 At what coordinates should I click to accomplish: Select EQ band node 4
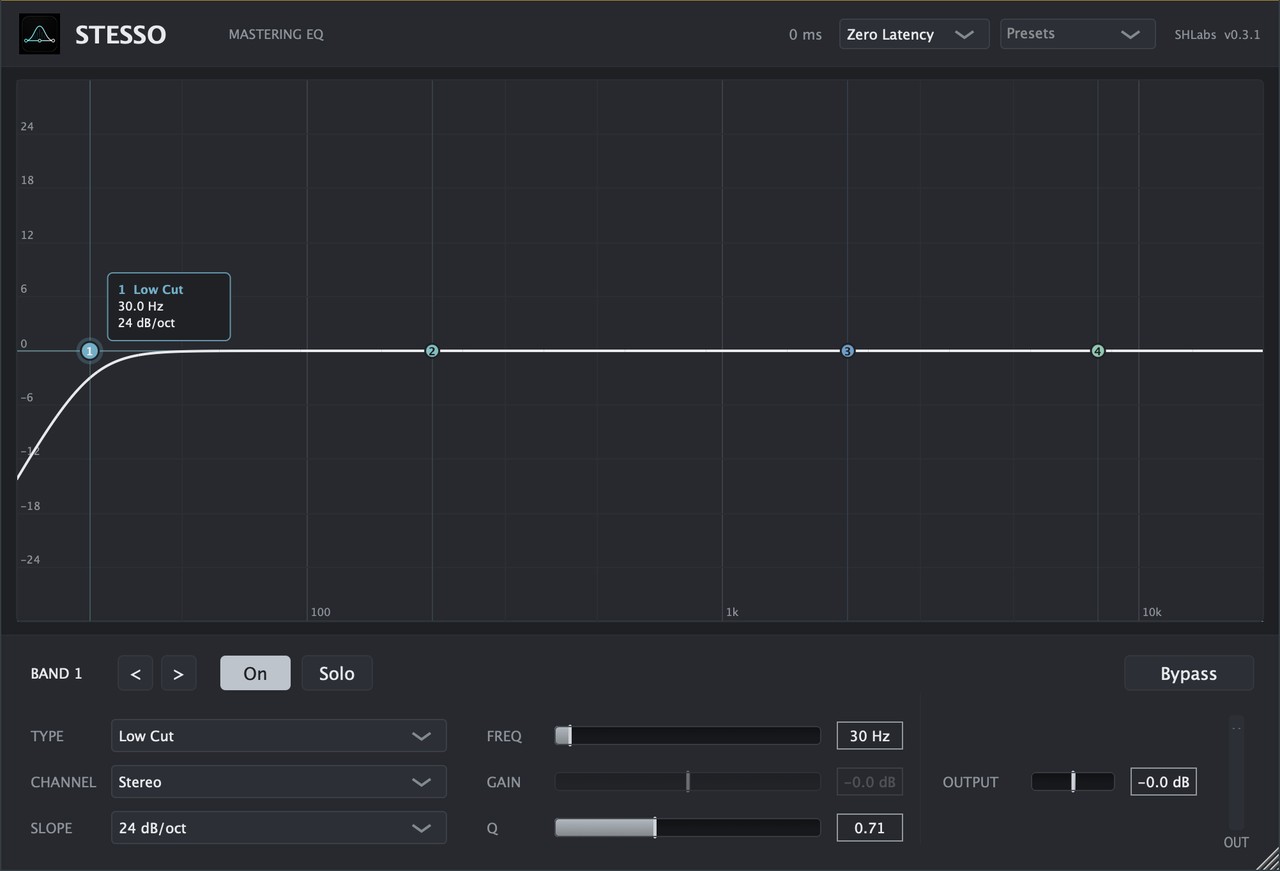[1097, 351]
